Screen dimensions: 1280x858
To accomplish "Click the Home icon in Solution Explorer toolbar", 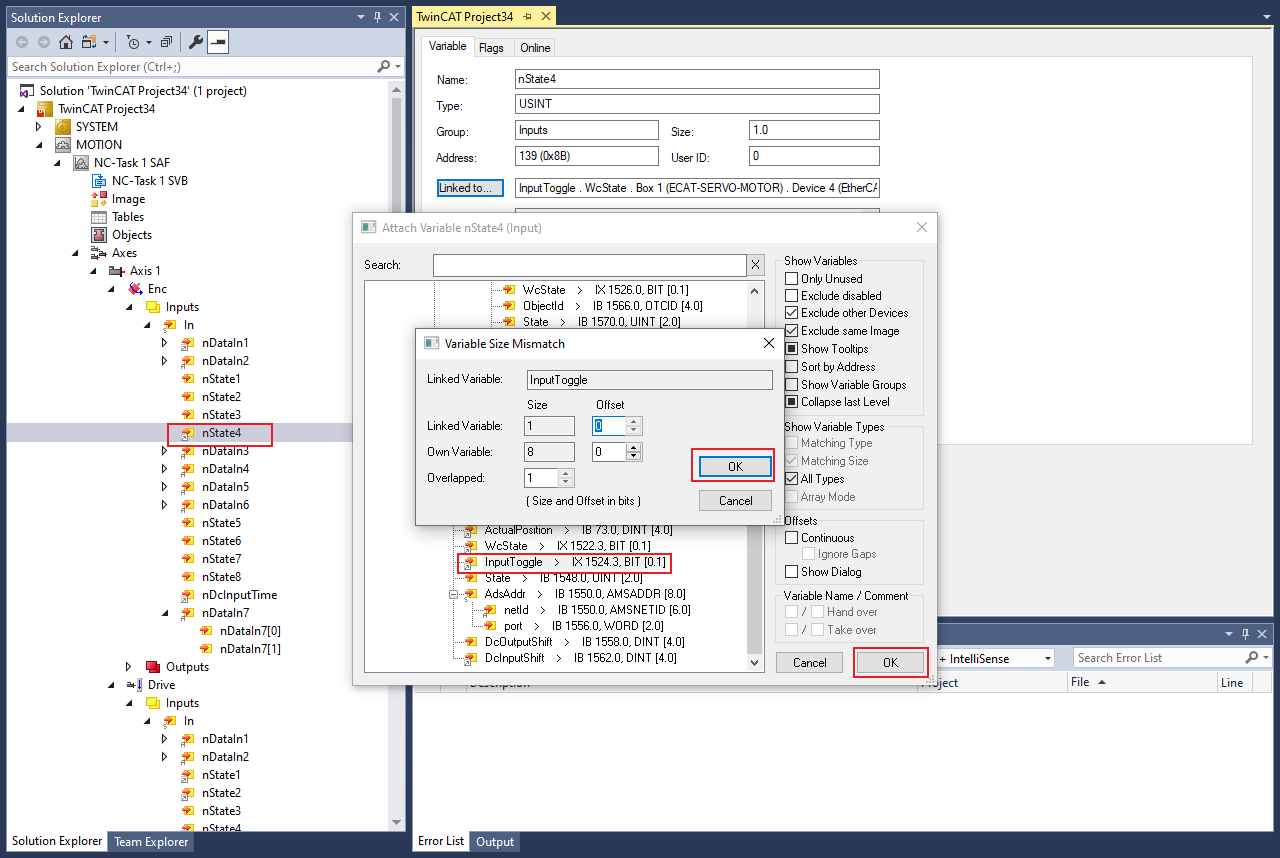I will point(66,42).
